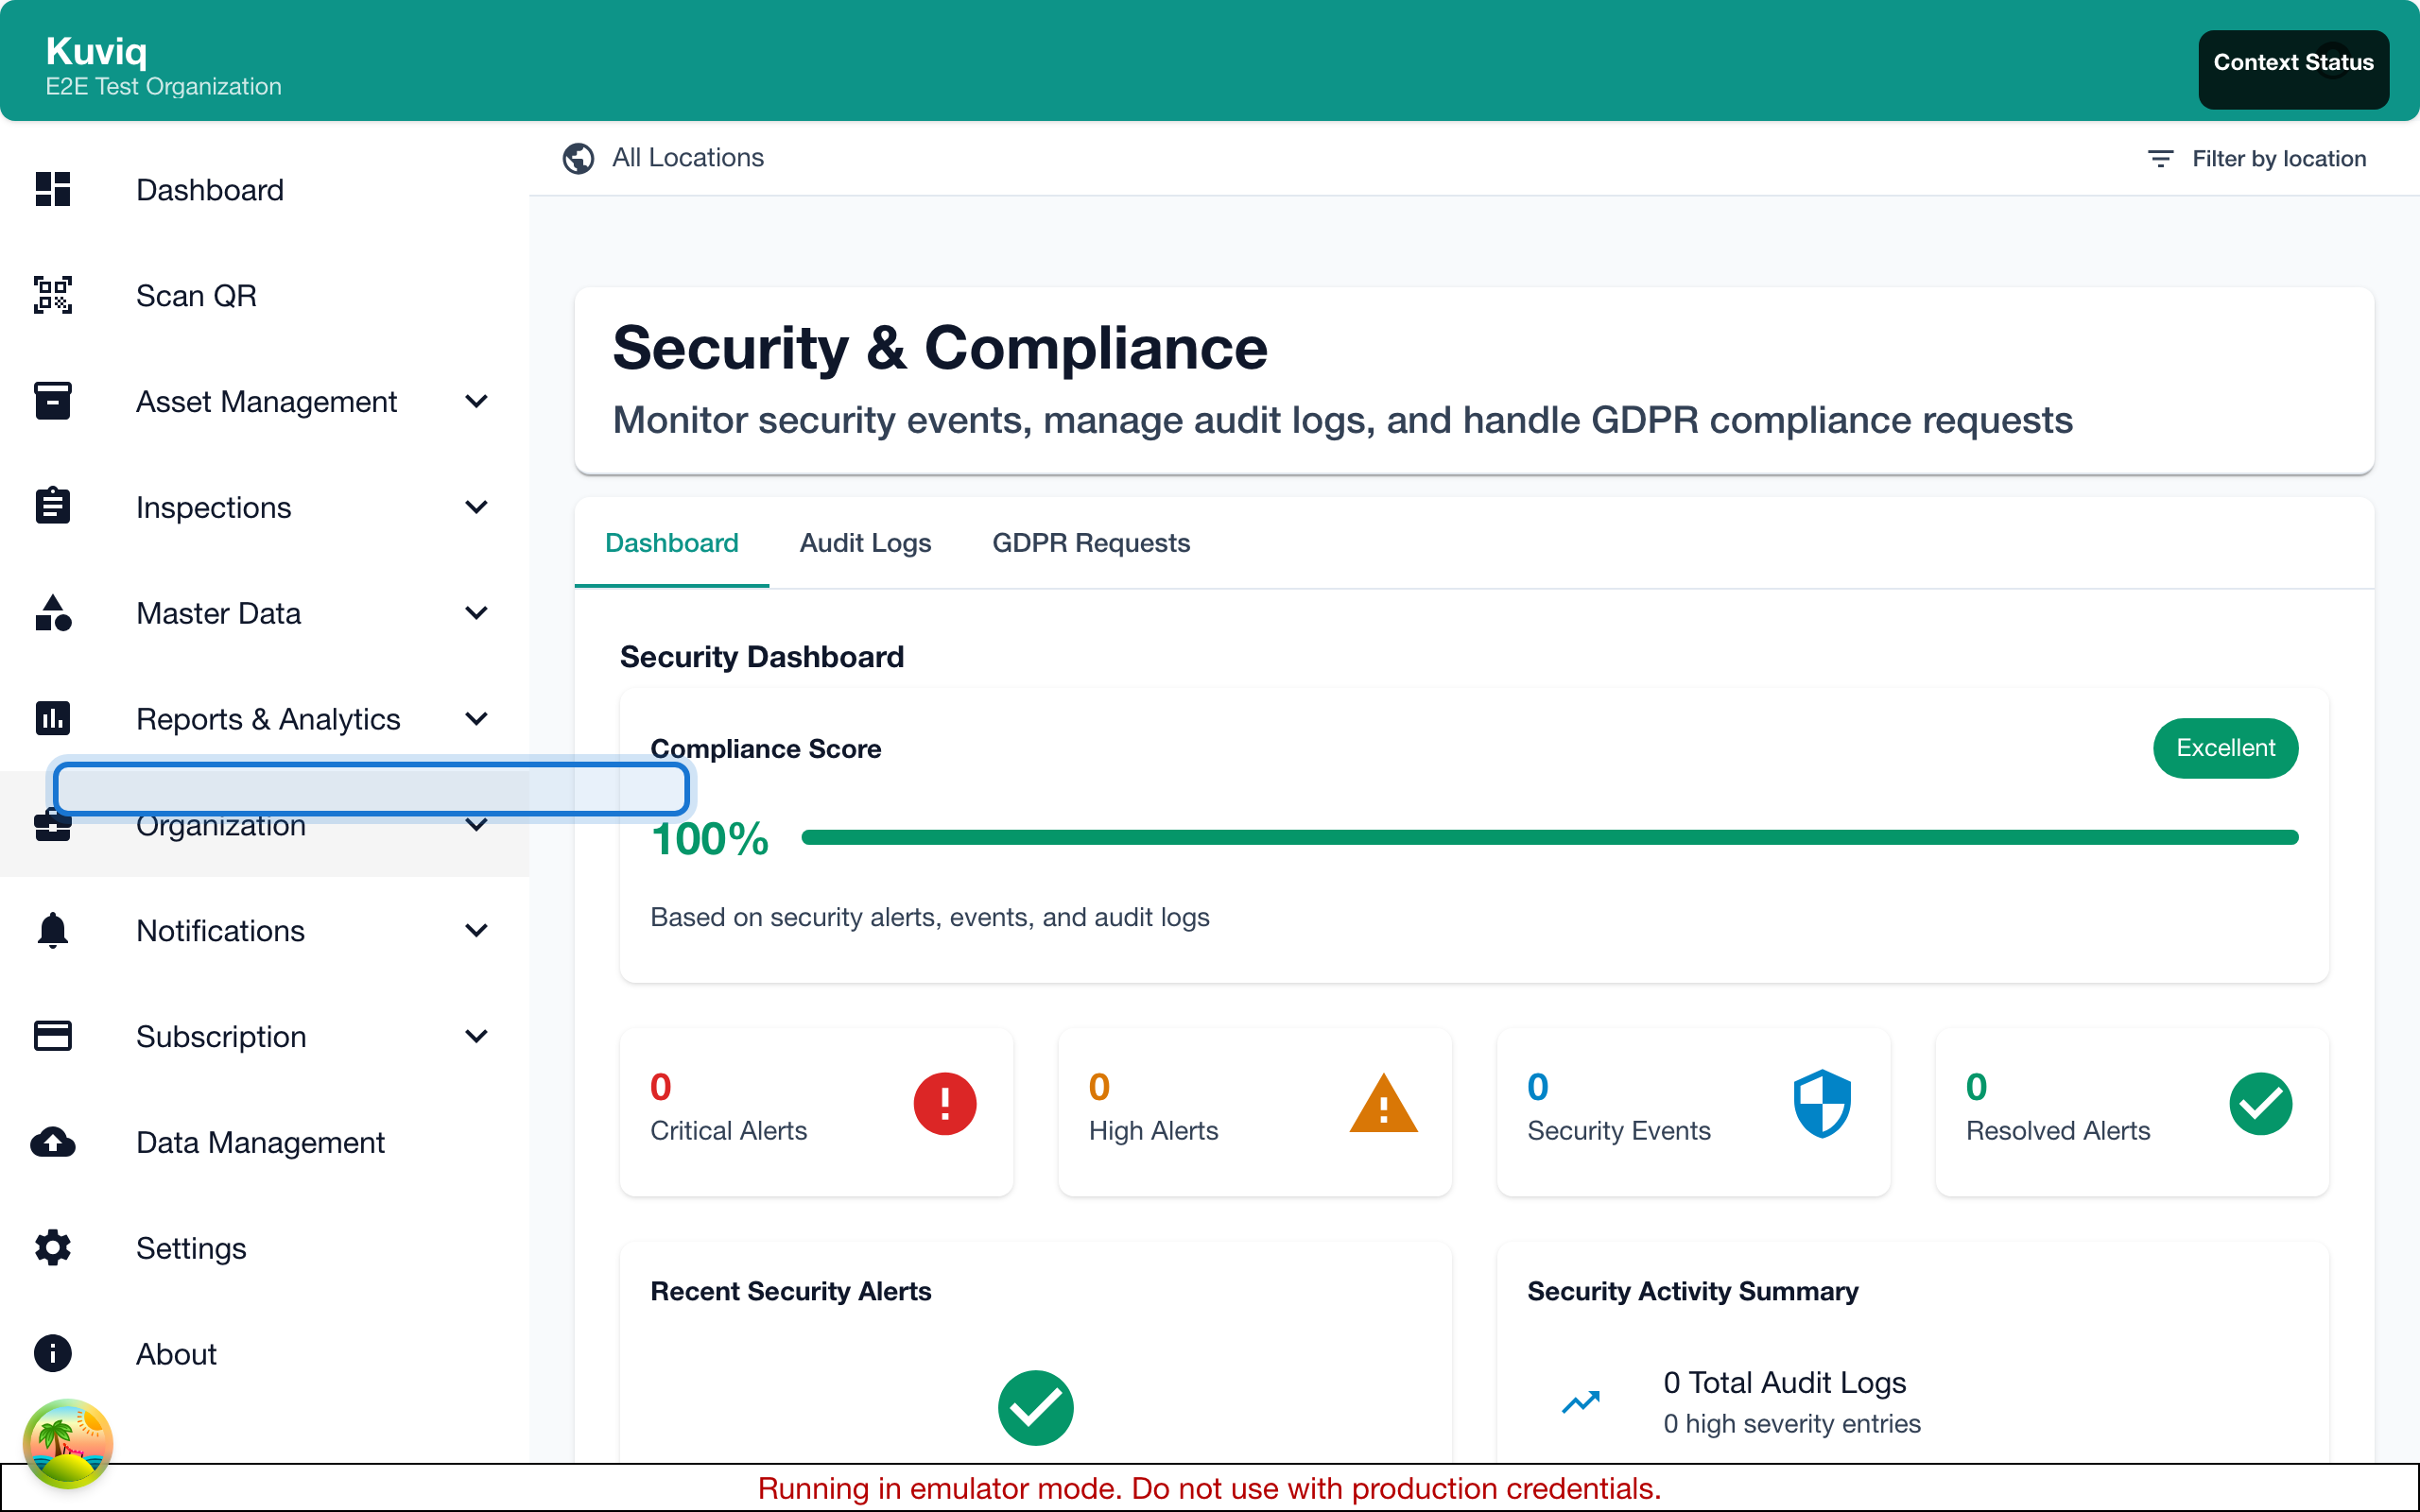Image resolution: width=2420 pixels, height=1512 pixels.
Task: Click the orange High Alerts warning triangle
Action: point(1383,1104)
